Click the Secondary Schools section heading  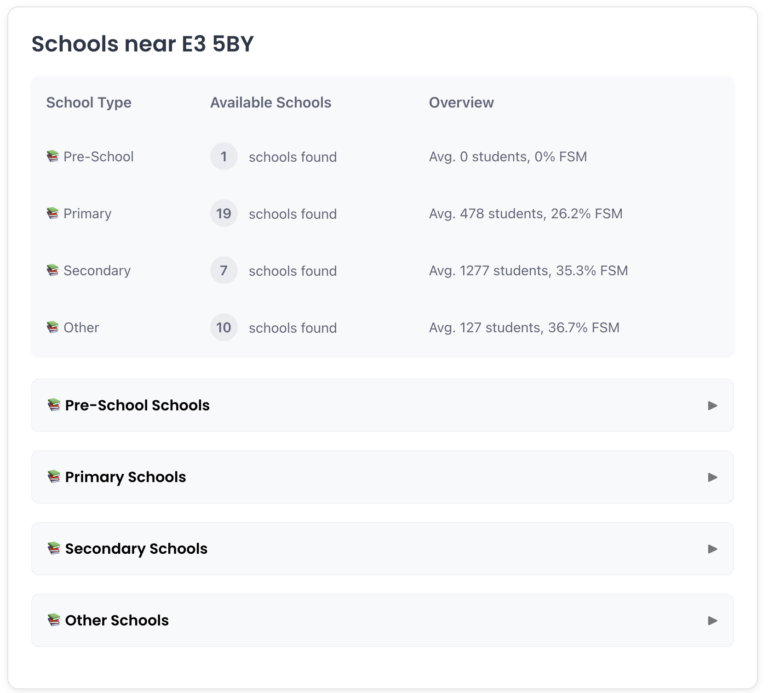point(136,549)
